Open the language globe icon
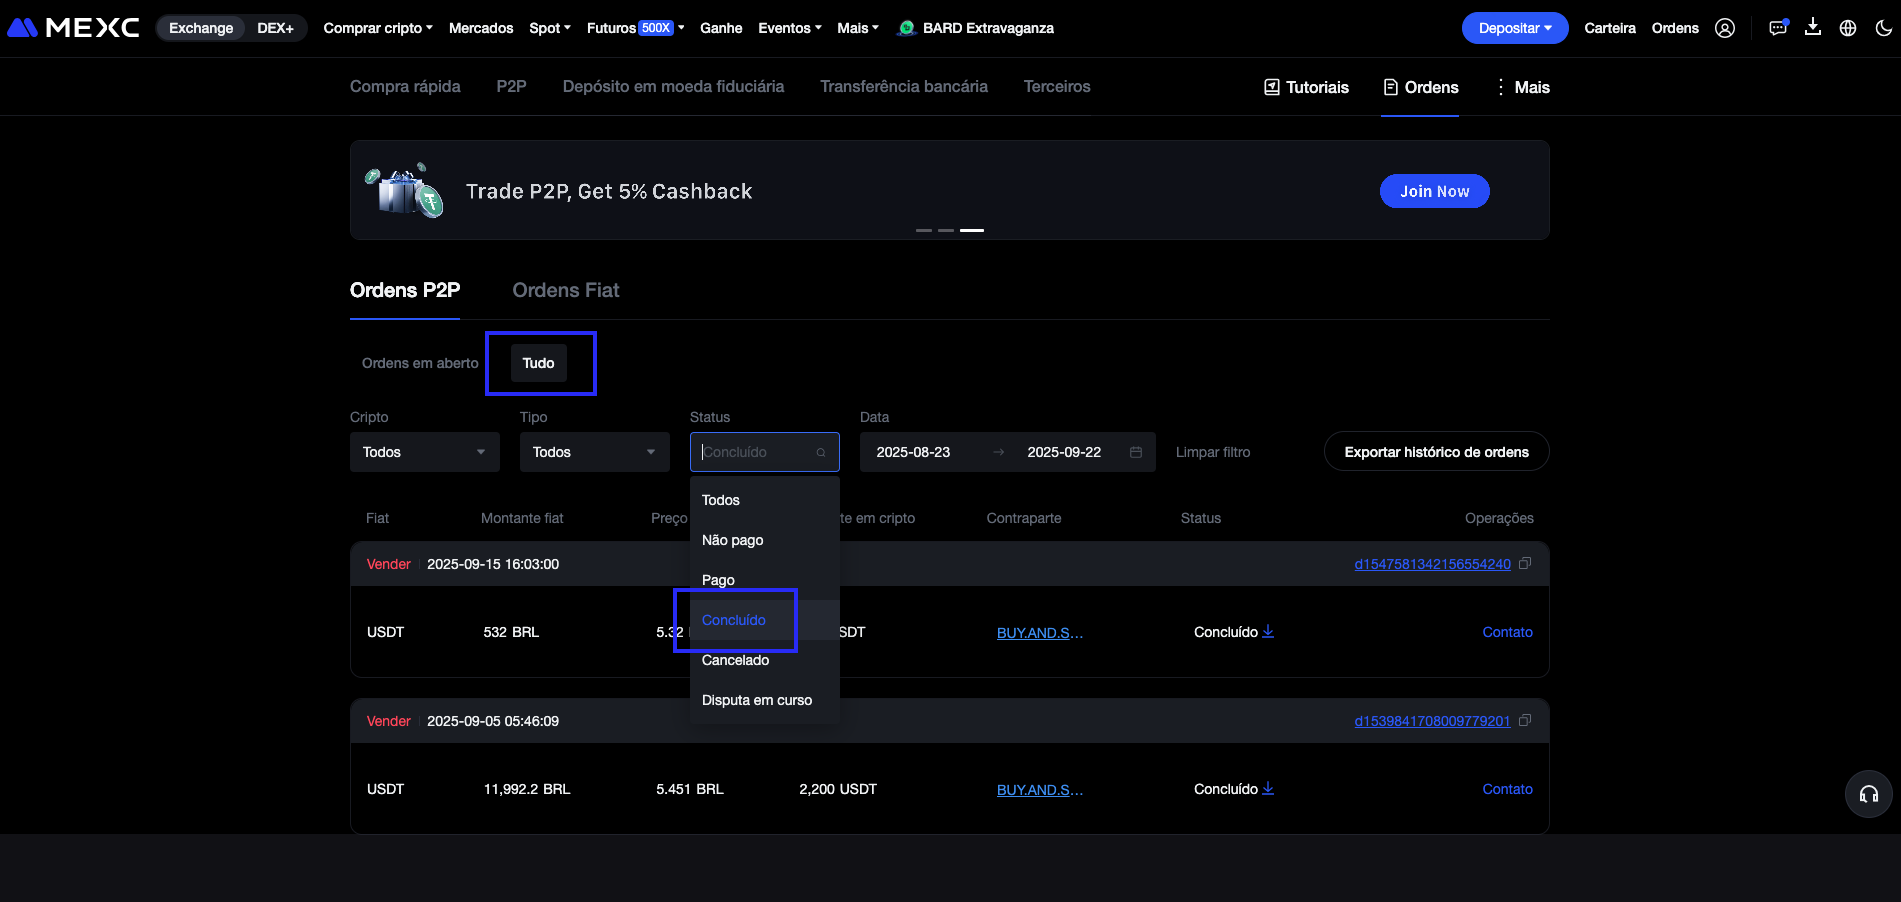 pyautogui.click(x=1847, y=28)
